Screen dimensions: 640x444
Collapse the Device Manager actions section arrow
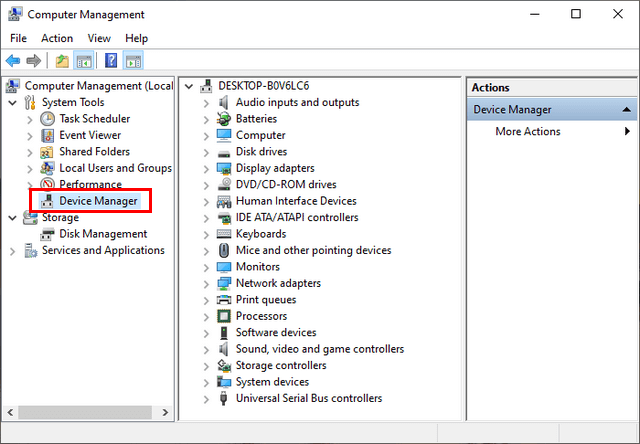click(627, 109)
